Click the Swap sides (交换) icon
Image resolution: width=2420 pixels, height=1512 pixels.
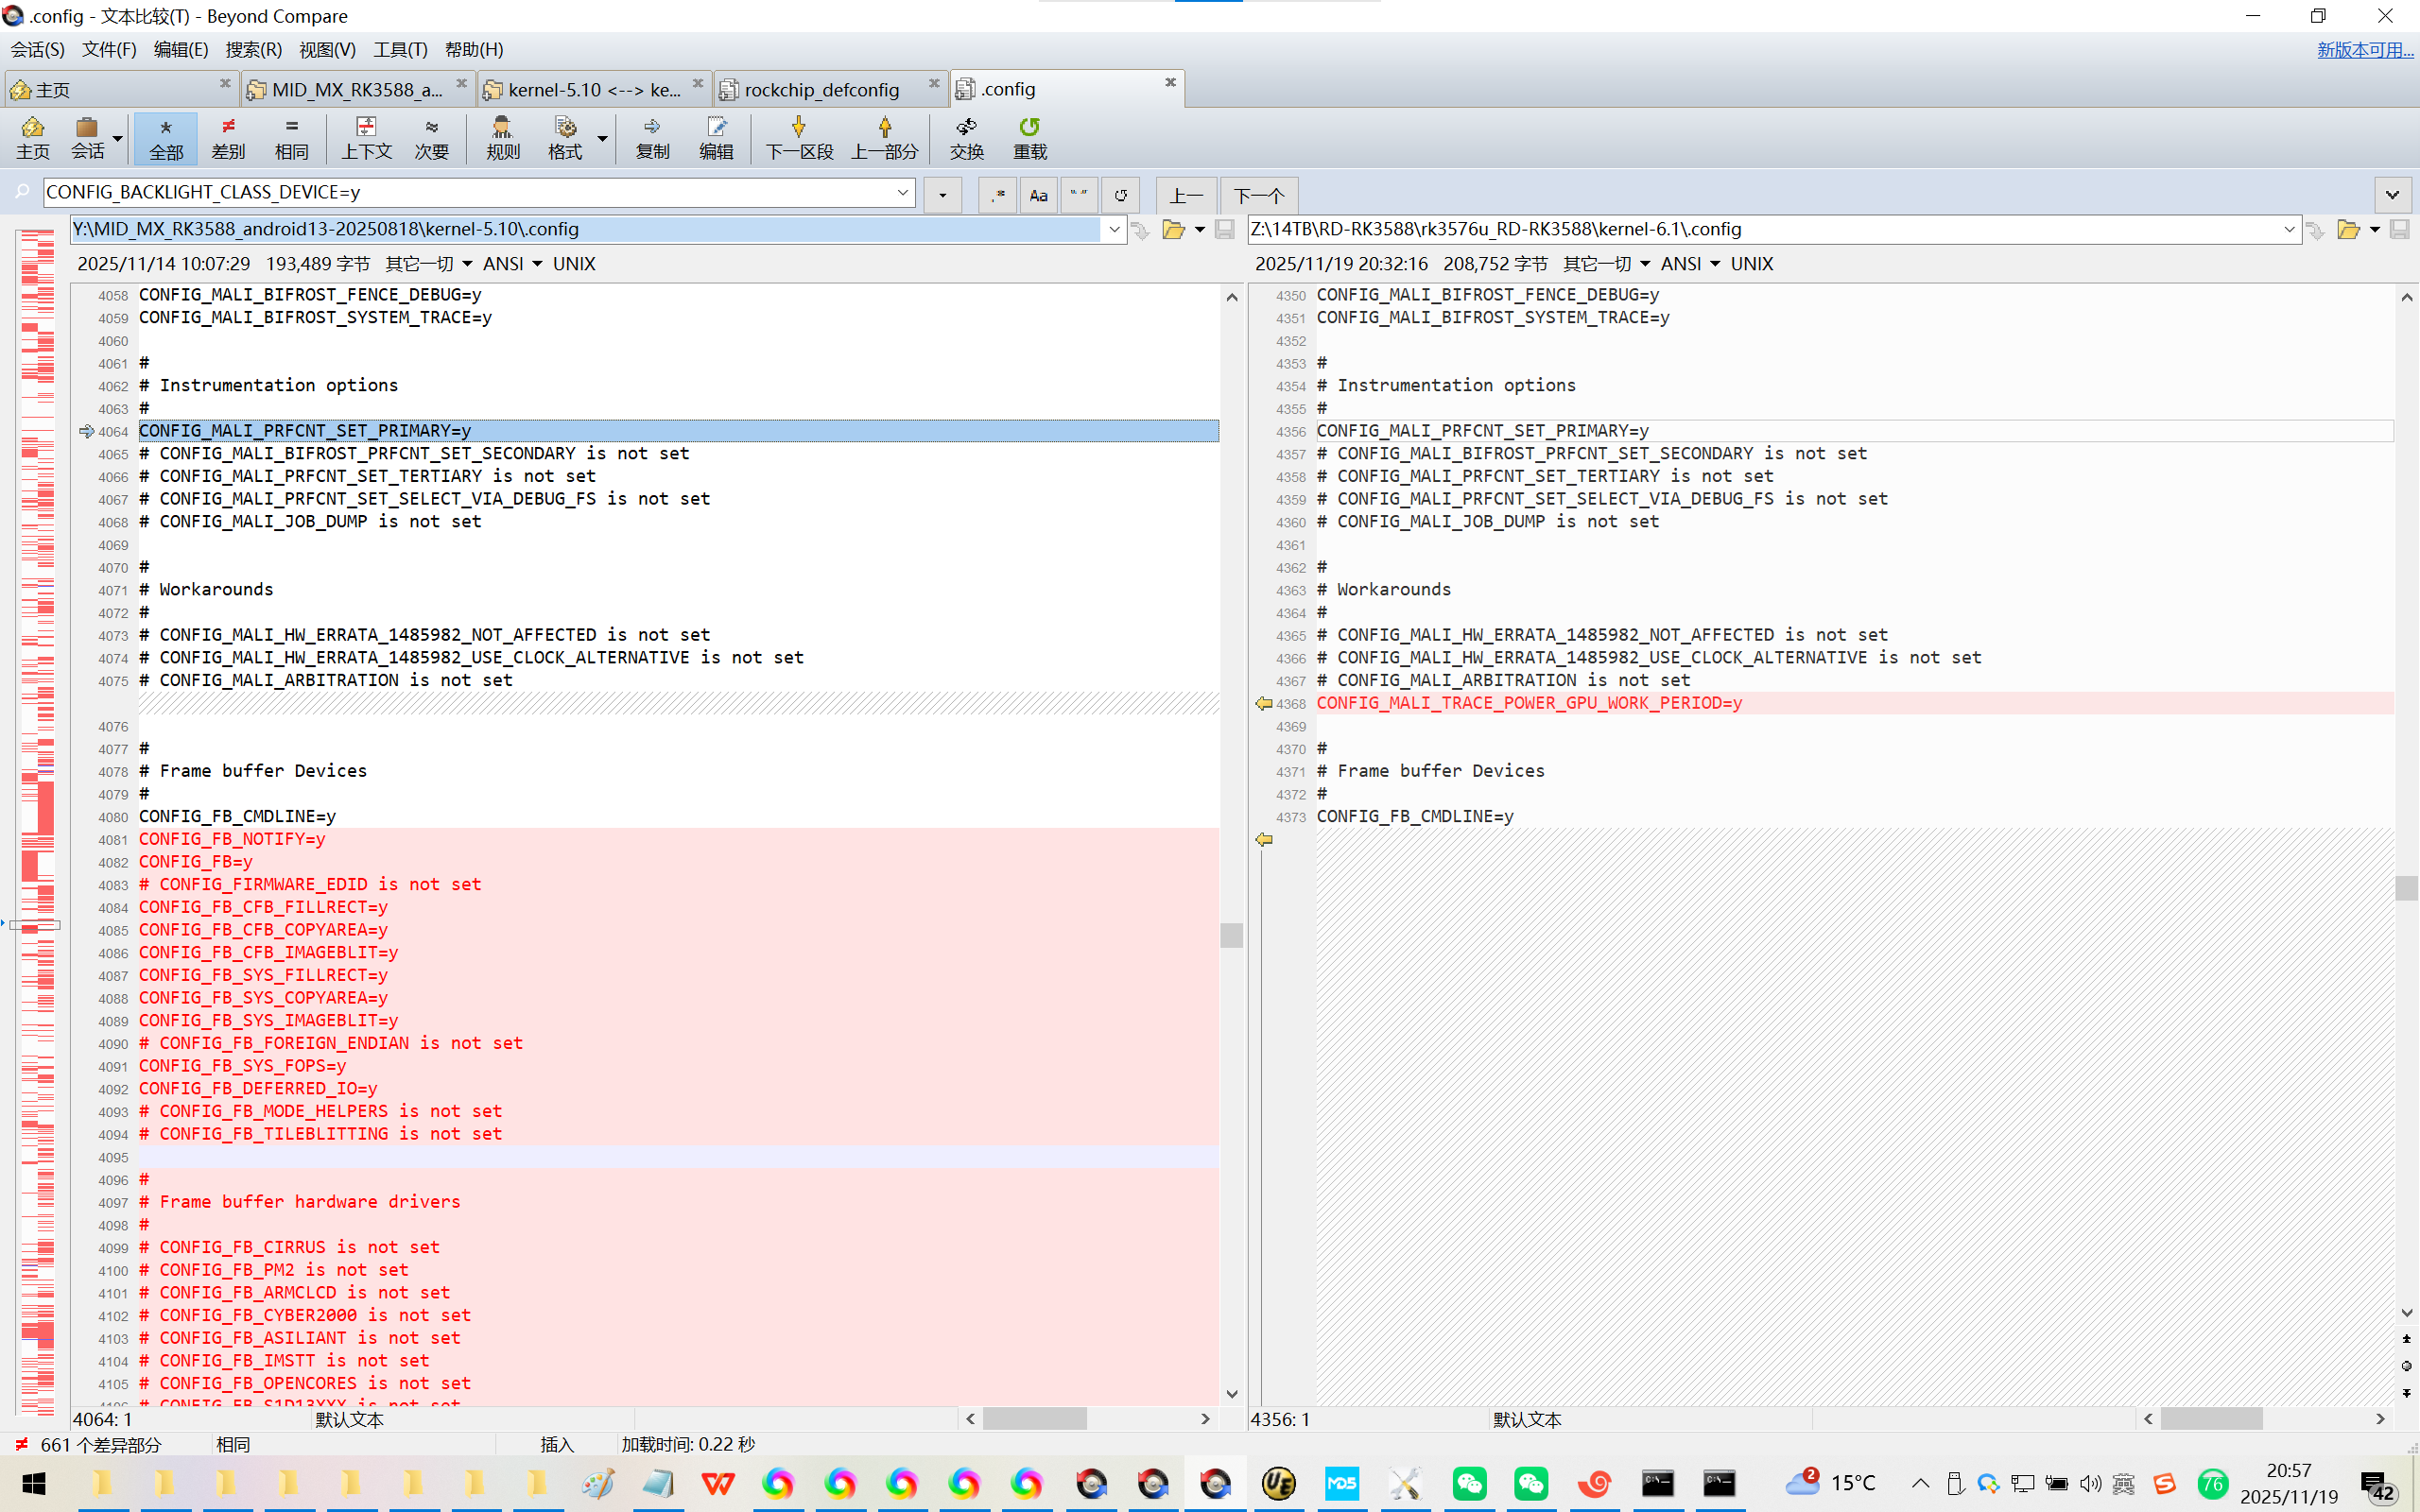click(x=966, y=128)
